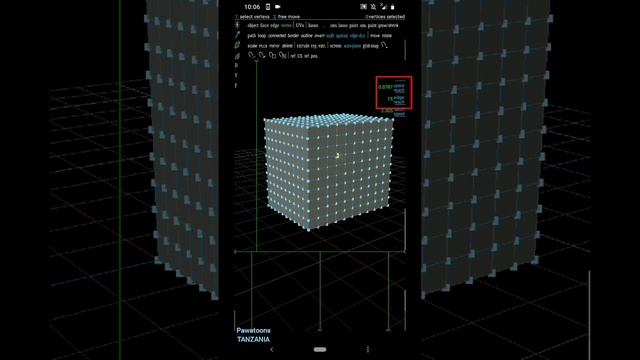Activate the mirror tool
The height and width of the screenshot is (360, 640).
274,46
